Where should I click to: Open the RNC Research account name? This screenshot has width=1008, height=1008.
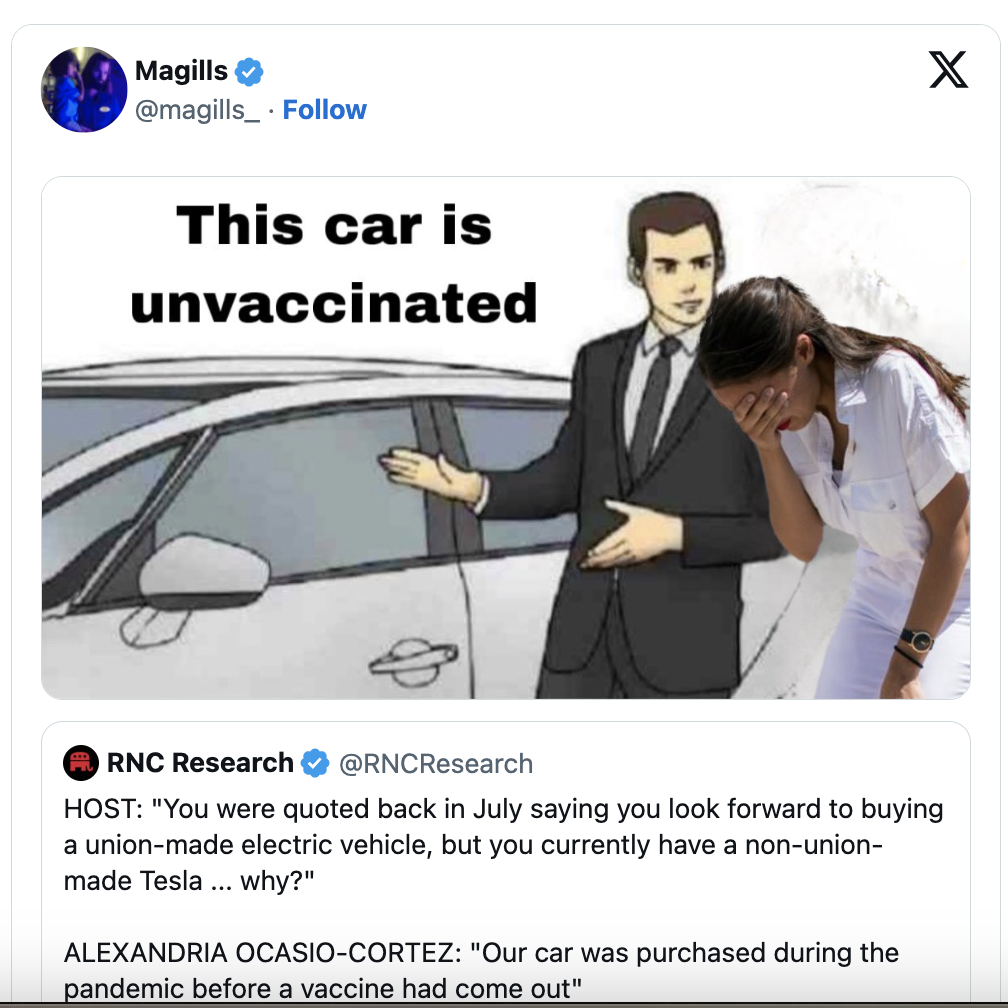click(x=200, y=763)
